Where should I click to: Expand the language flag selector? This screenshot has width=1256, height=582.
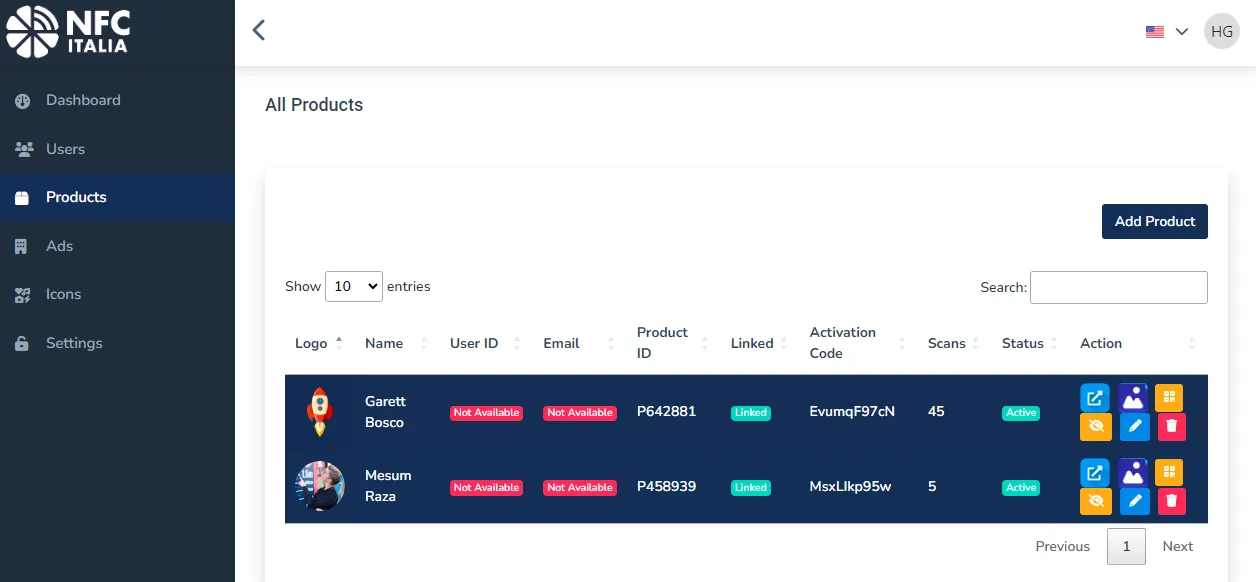point(1166,32)
